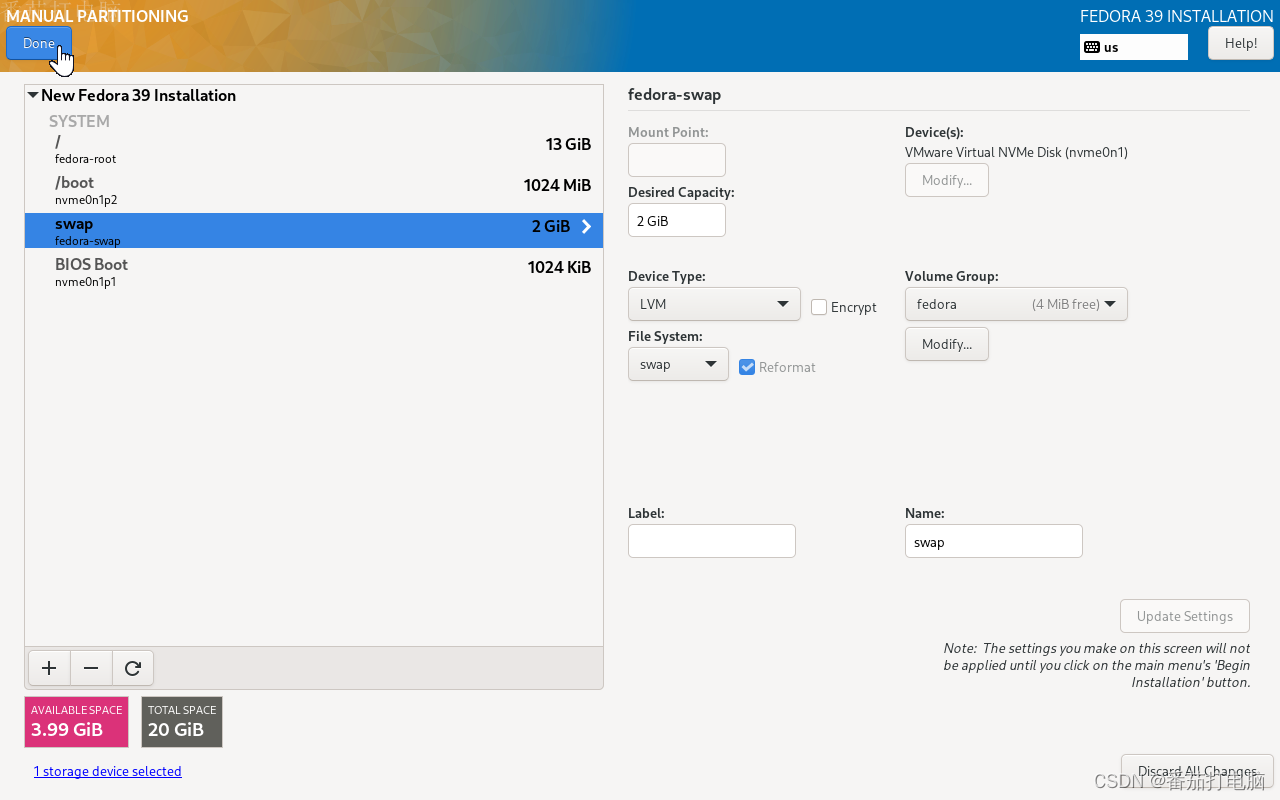Select the BIOS Boot partition
Viewport: 1280px width, 800px height.
point(314,272)
